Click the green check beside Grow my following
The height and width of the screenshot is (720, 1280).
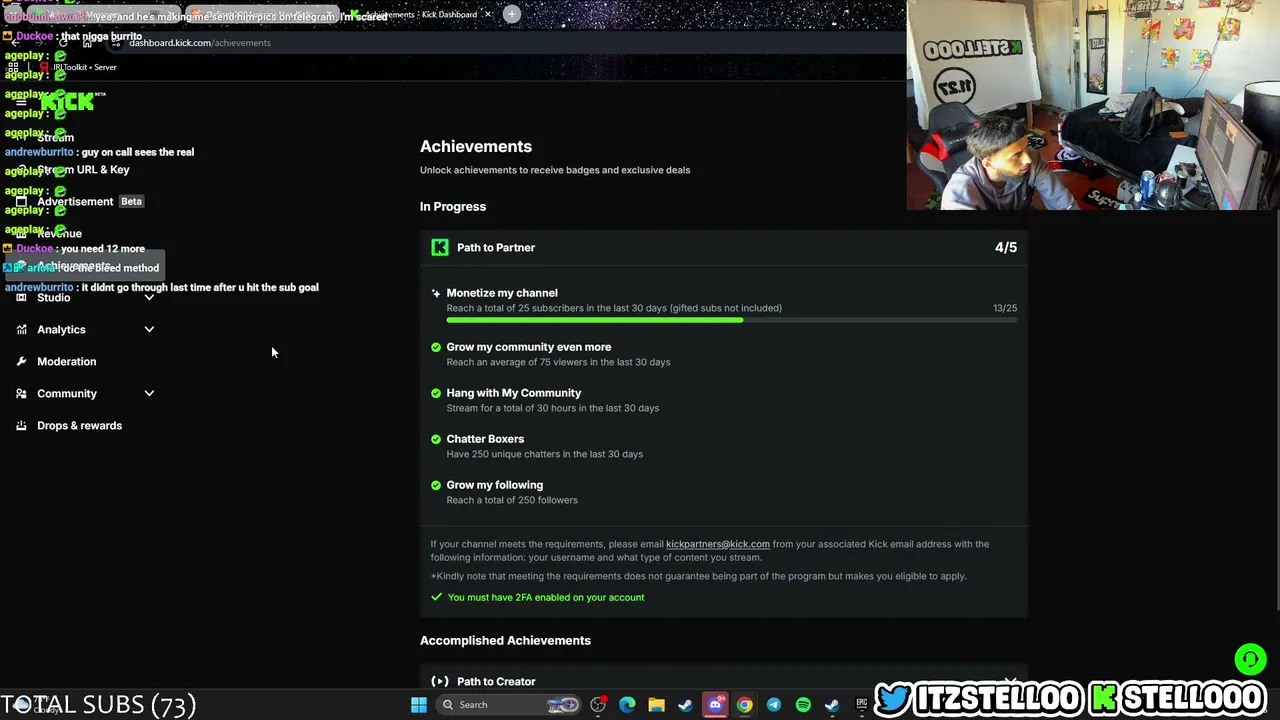pyautogui.click(x=436, y=485)
